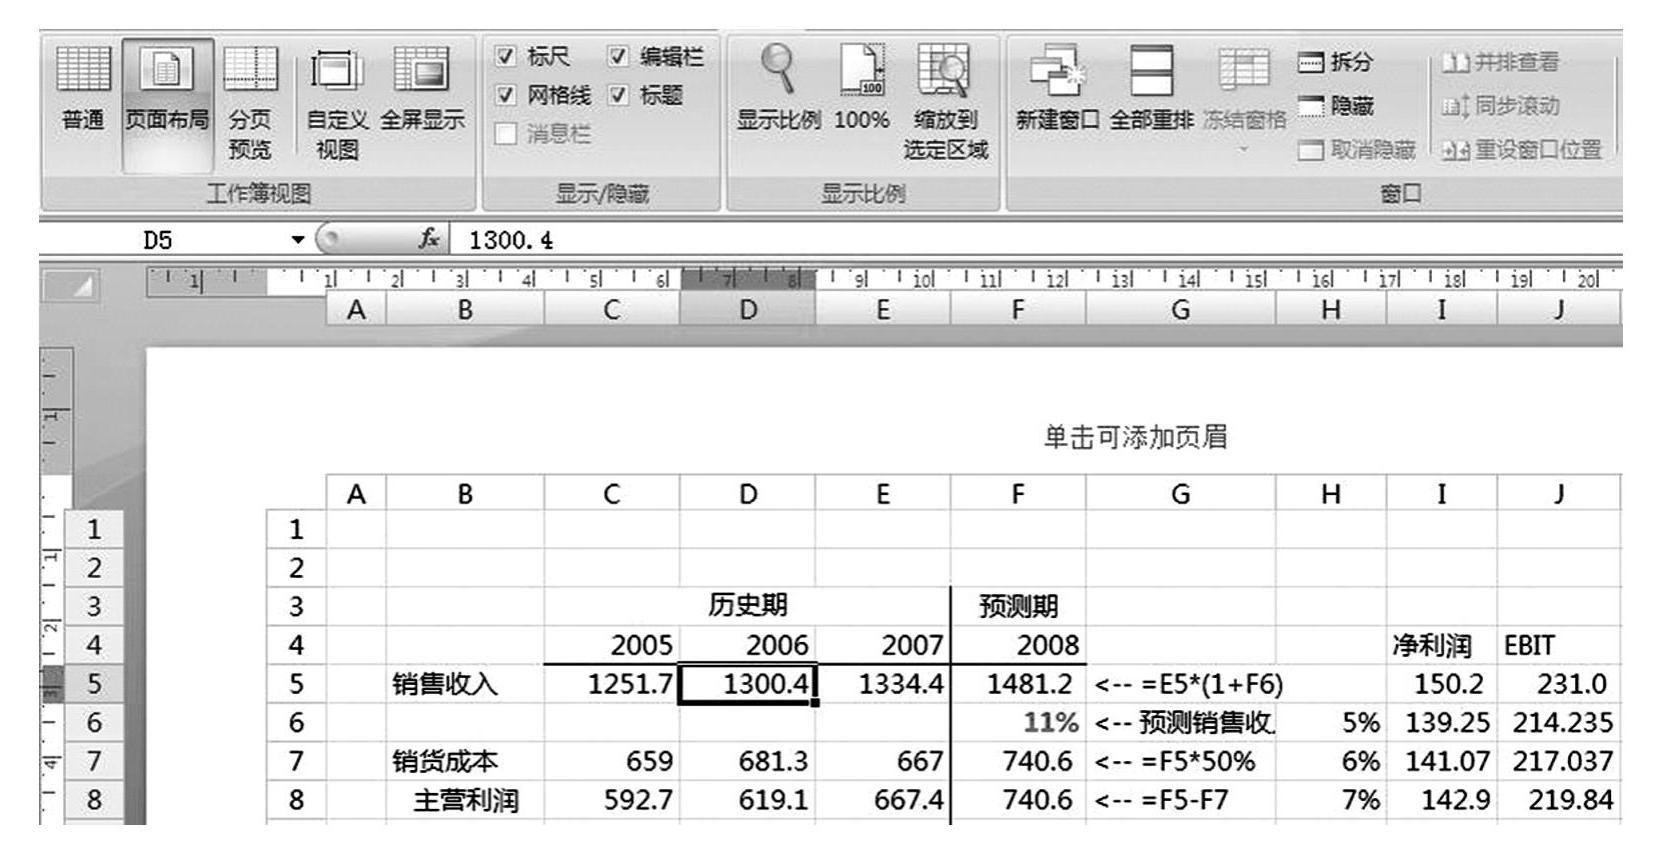Click 隐藏 to hide the window

[x=1336, y=106]
